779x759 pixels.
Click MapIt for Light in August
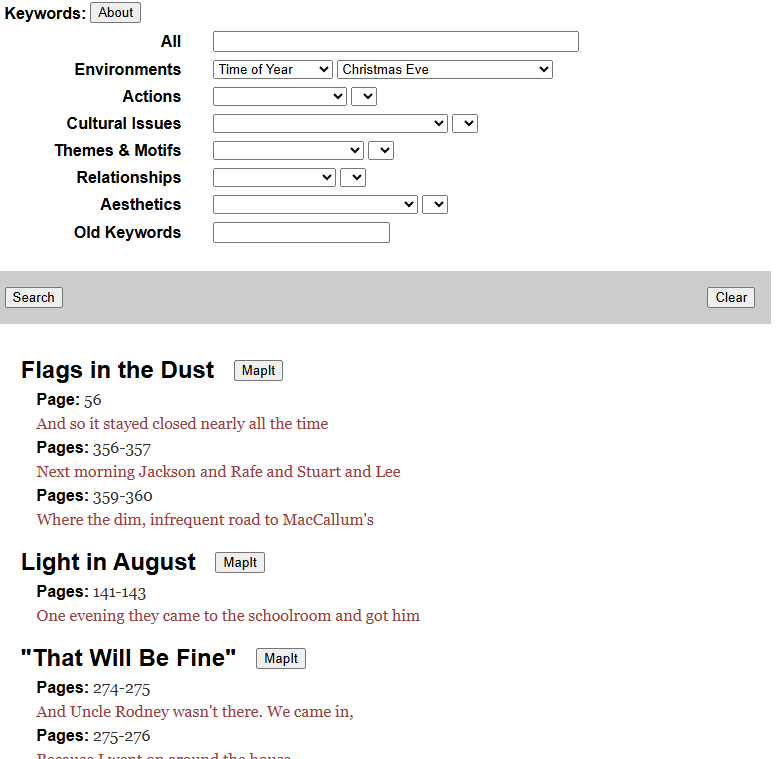click(240, 562)
